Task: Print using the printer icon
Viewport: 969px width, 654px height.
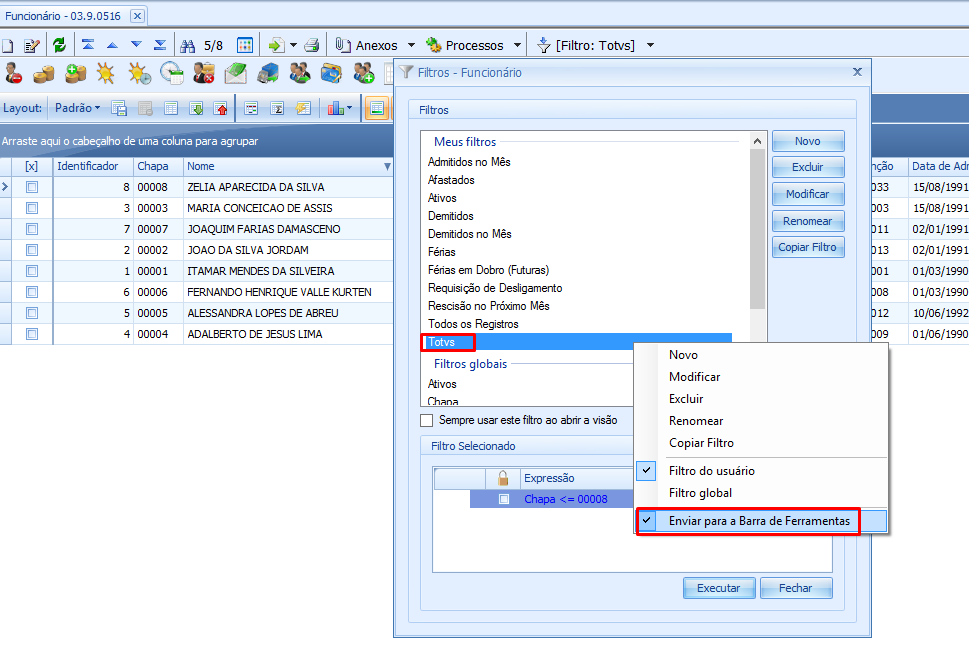Action: pos(312,45)
